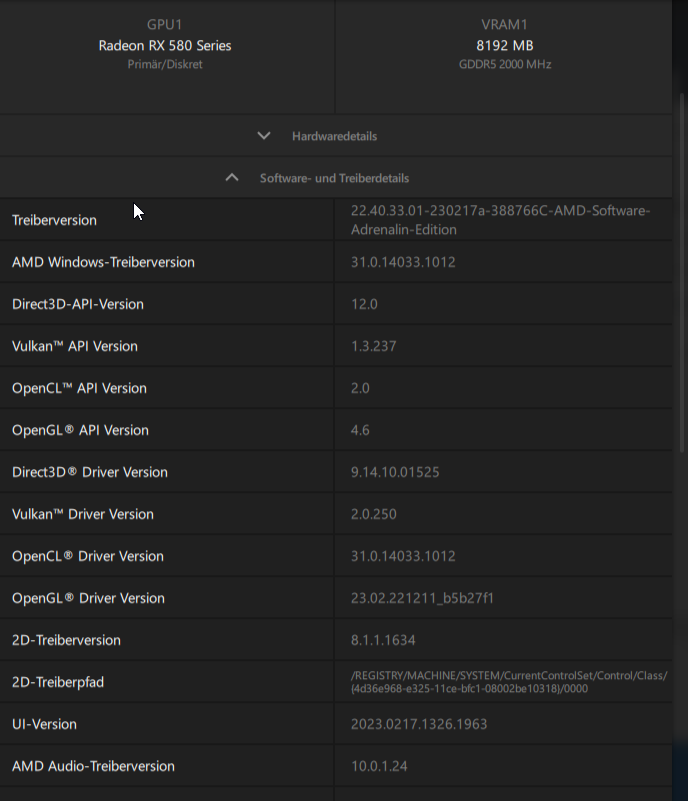
Task: Click the vertical scrollbar thumb
Action: 682,273
